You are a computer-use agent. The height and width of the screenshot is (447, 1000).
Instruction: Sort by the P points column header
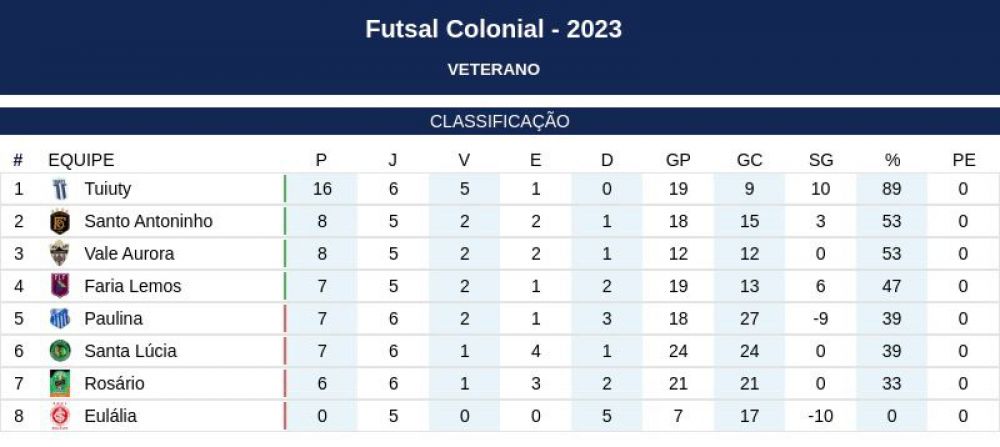[321, 160]
